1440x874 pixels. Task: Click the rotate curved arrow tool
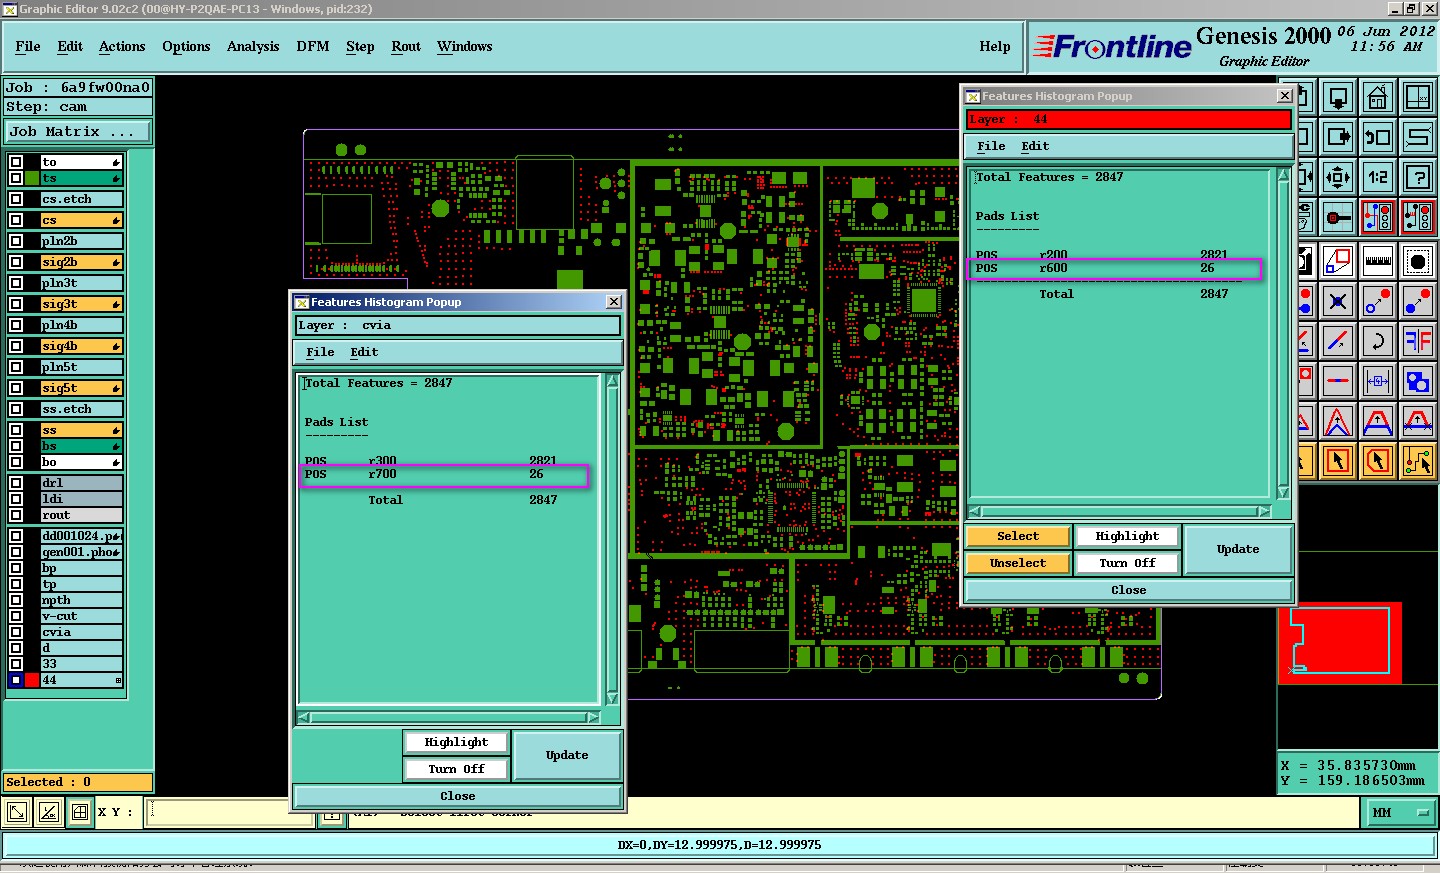coord(1377,341)
